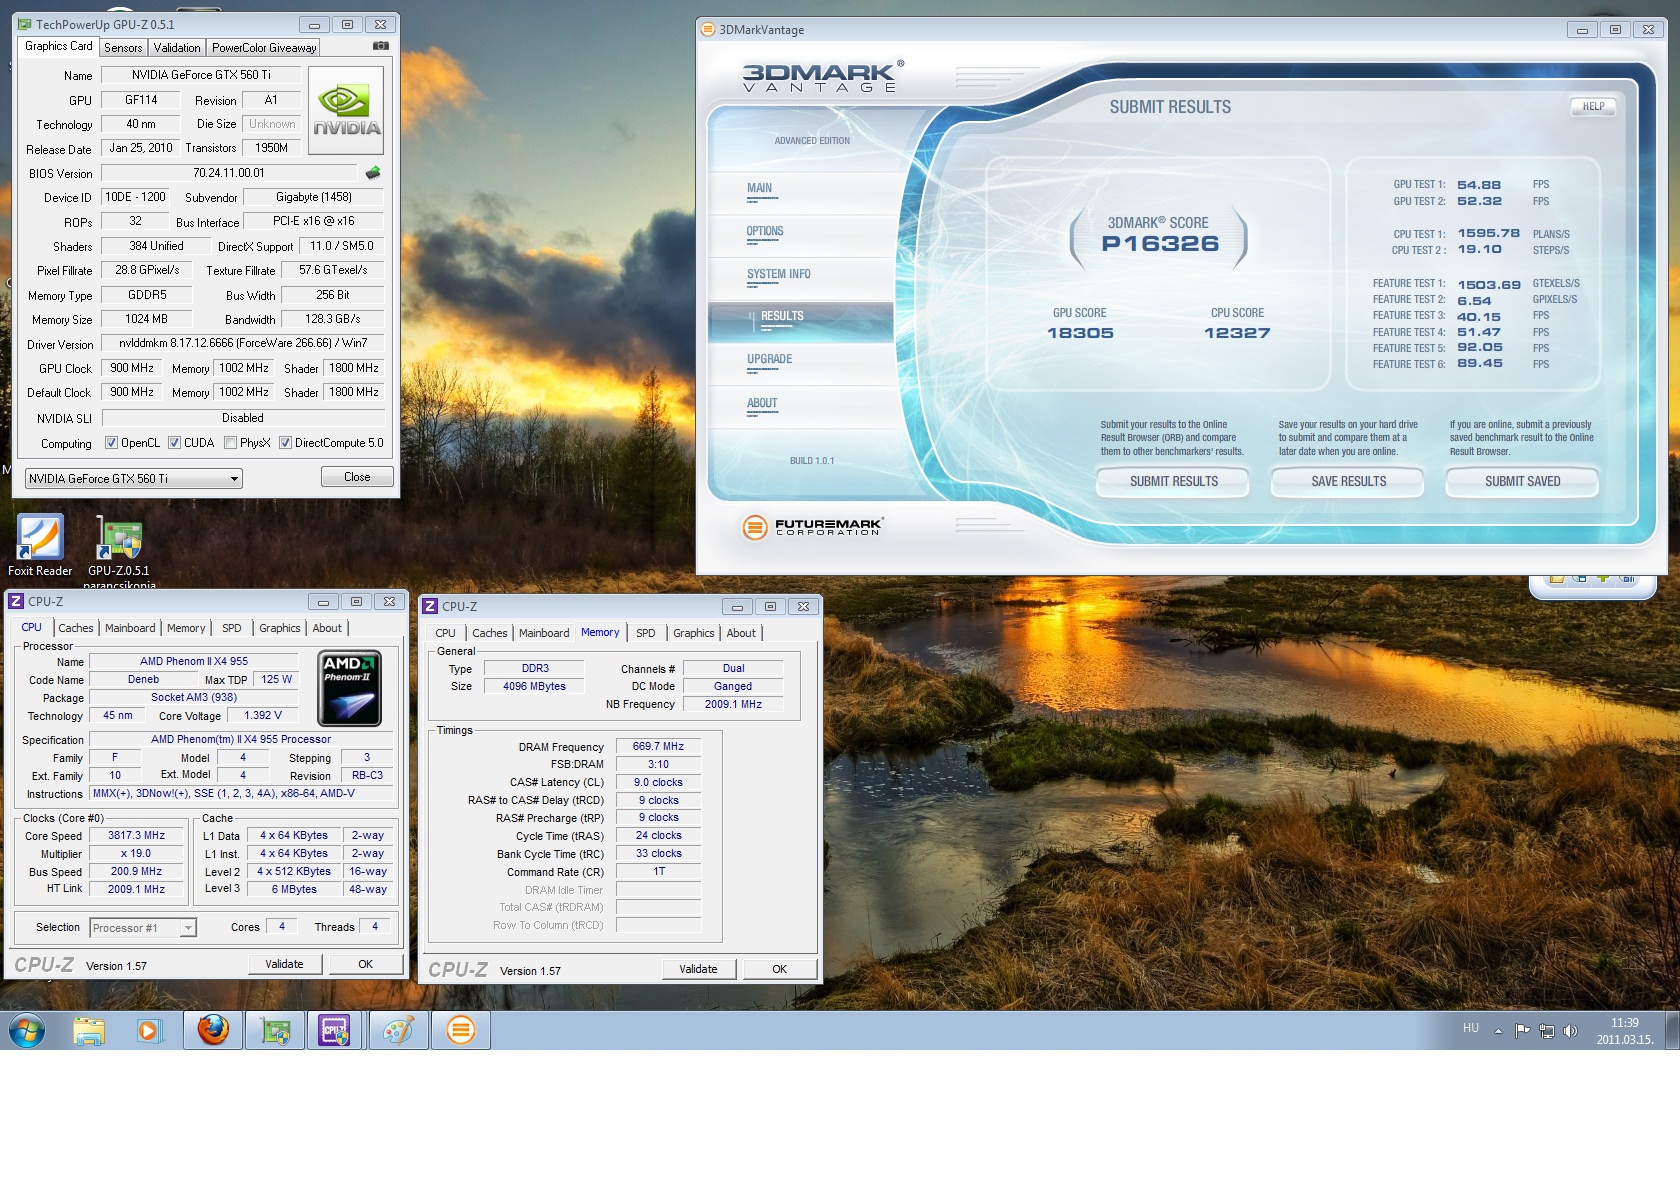1680x1200 pixels.
Task: Open the volume speaker tray icon
Action: [1570, 1030]
